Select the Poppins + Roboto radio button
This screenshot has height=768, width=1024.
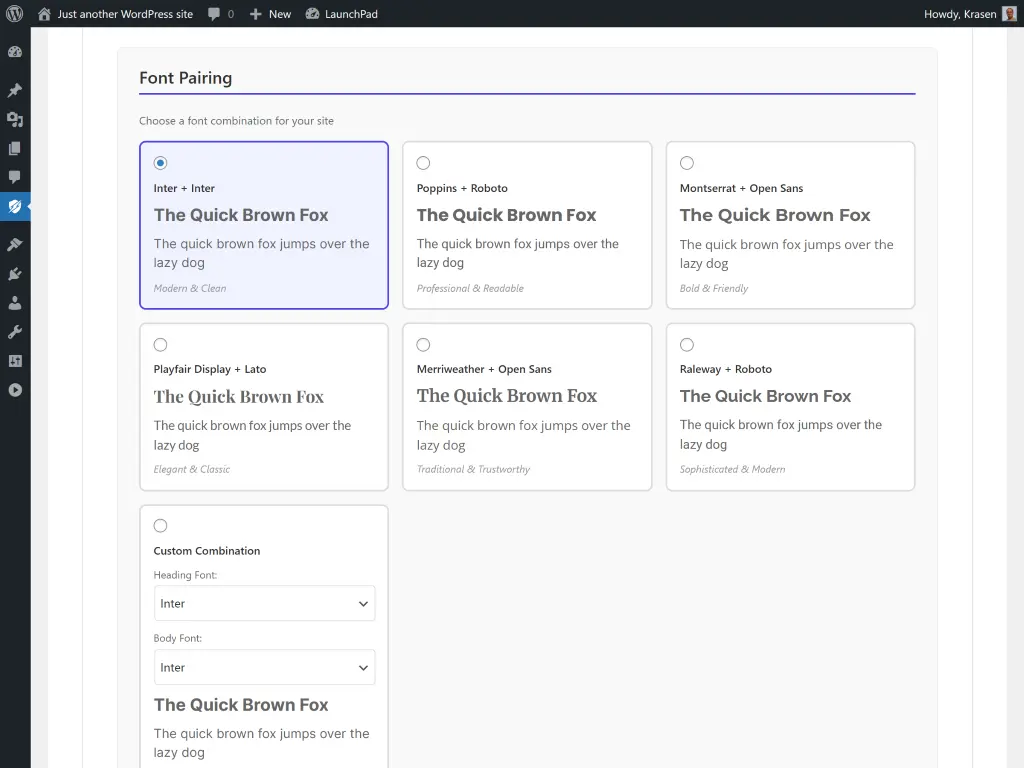pyautogui.click(x=423, y=162)
